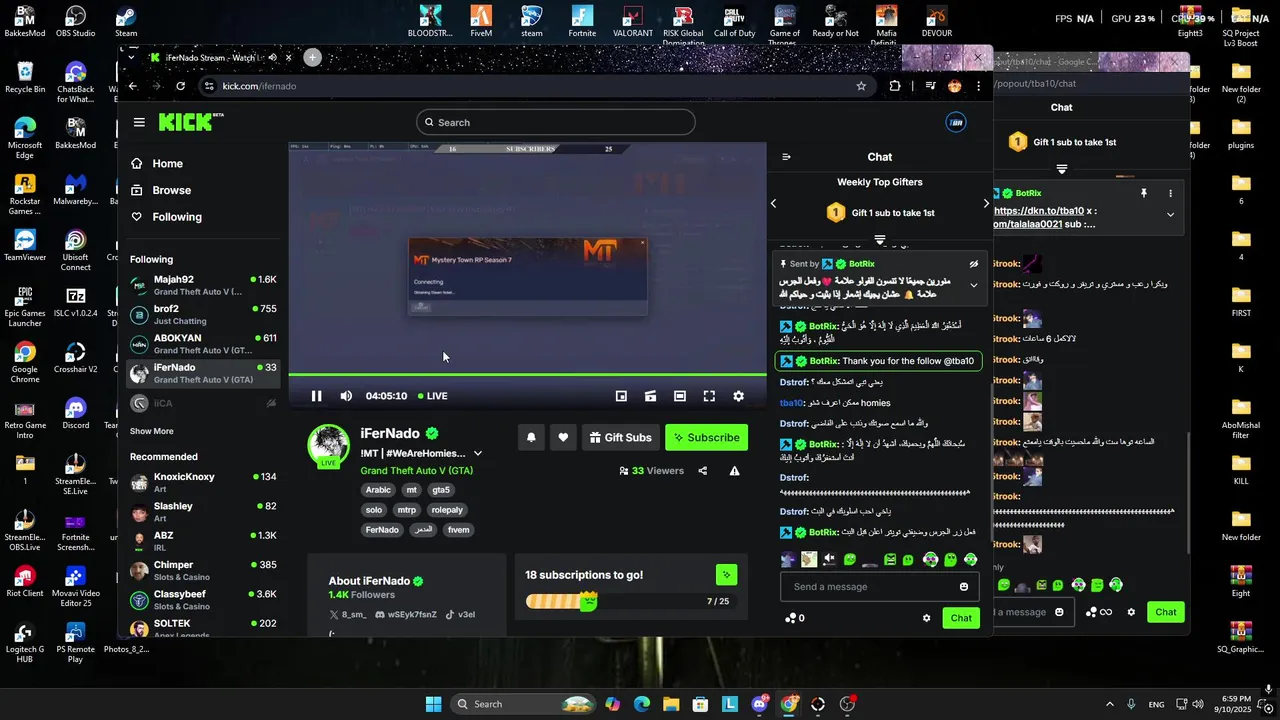The height and width of the screenshot is (720, 1280).
Task: Pin icon on popout chat BotRix message
Action: pyautogui.click(x=1144, y=193)
